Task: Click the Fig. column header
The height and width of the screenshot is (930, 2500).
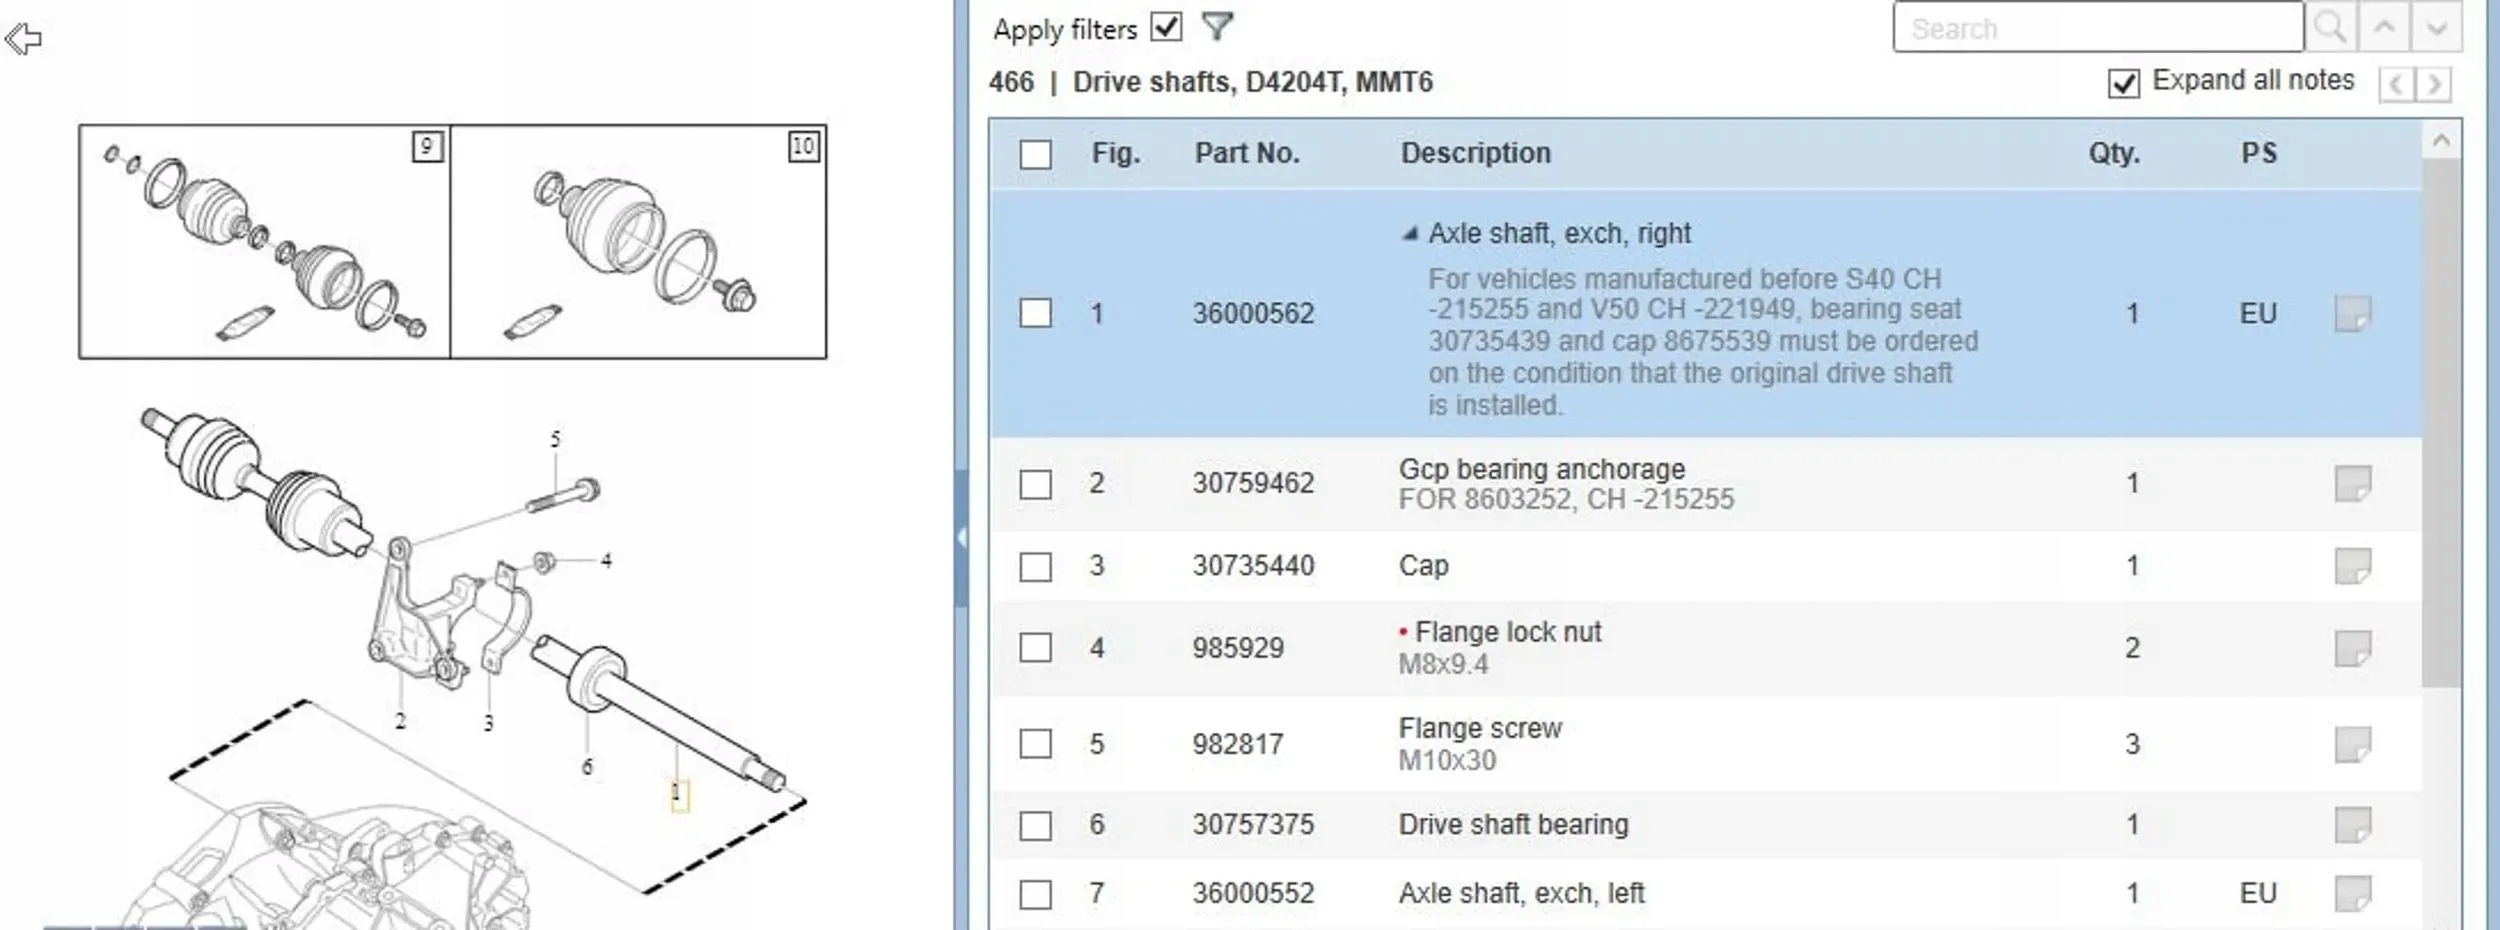Action: 1116,153
